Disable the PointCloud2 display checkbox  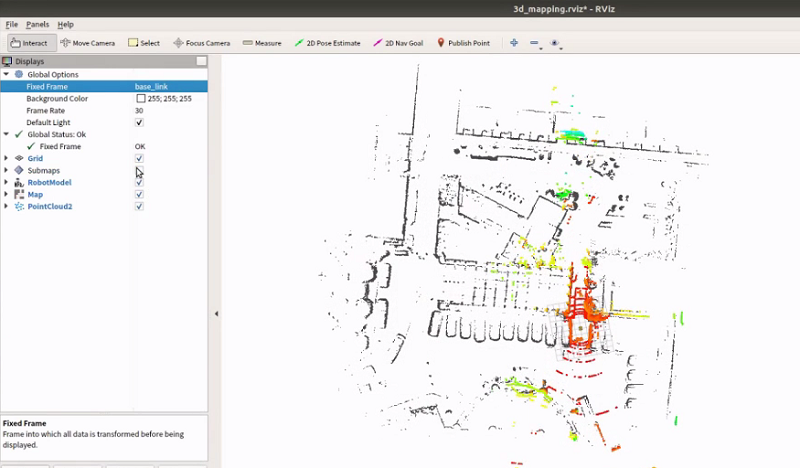[139, 206]
